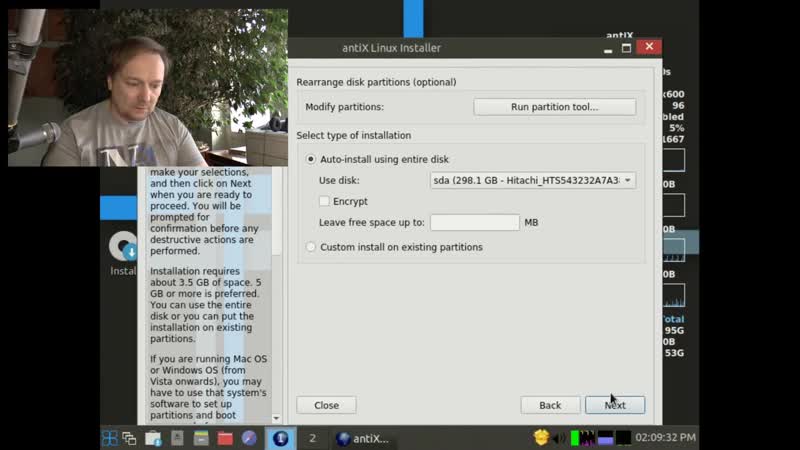Open the volume speaker tray icon
The width and height of the screenshot is (800, 450).
[x=559, y=438]
